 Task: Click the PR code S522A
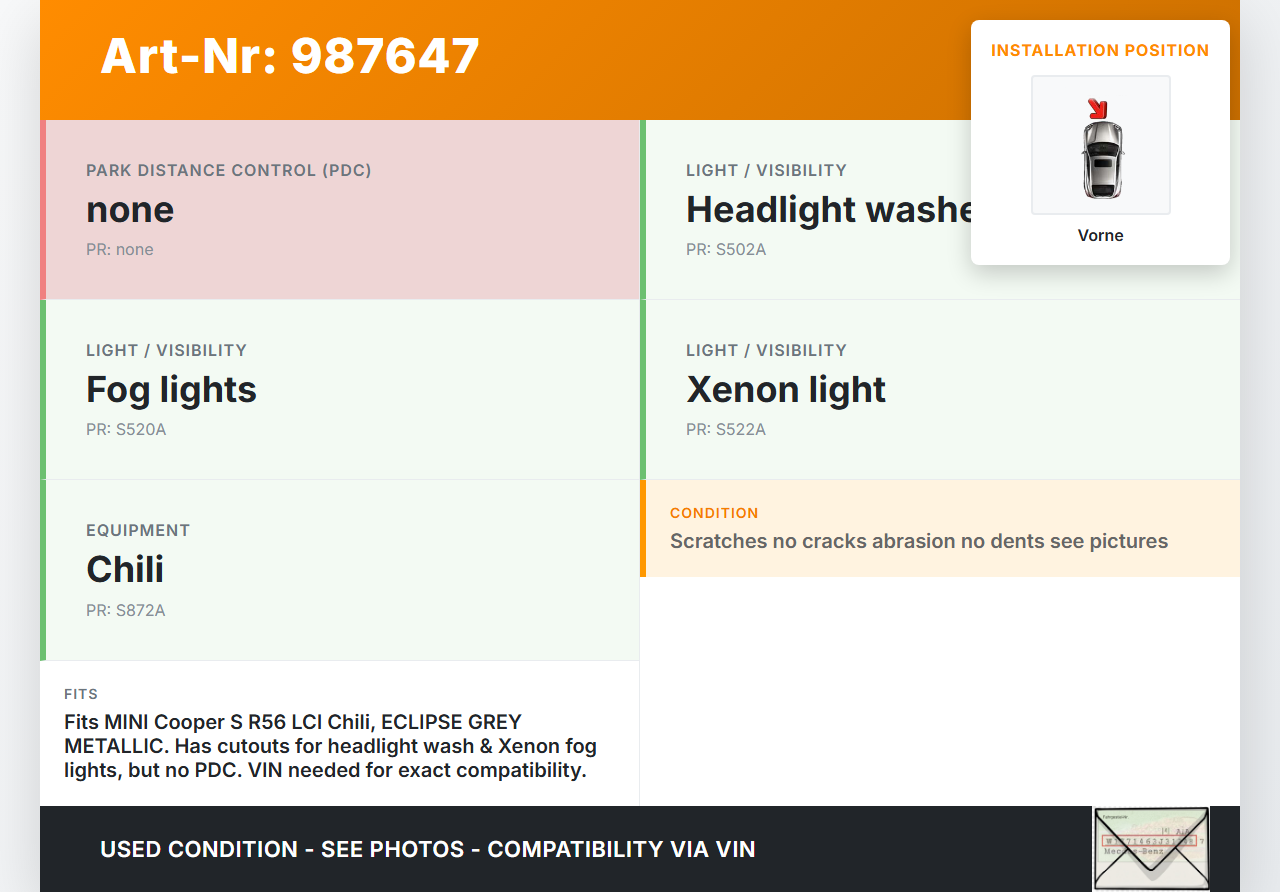(x=726, y=430)
